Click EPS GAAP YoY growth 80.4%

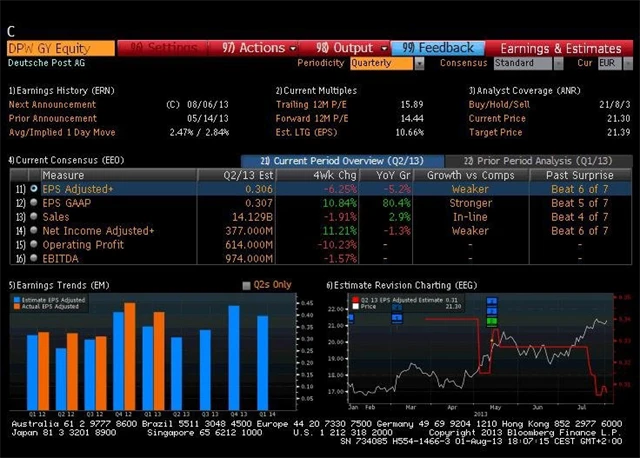(397, 203)
